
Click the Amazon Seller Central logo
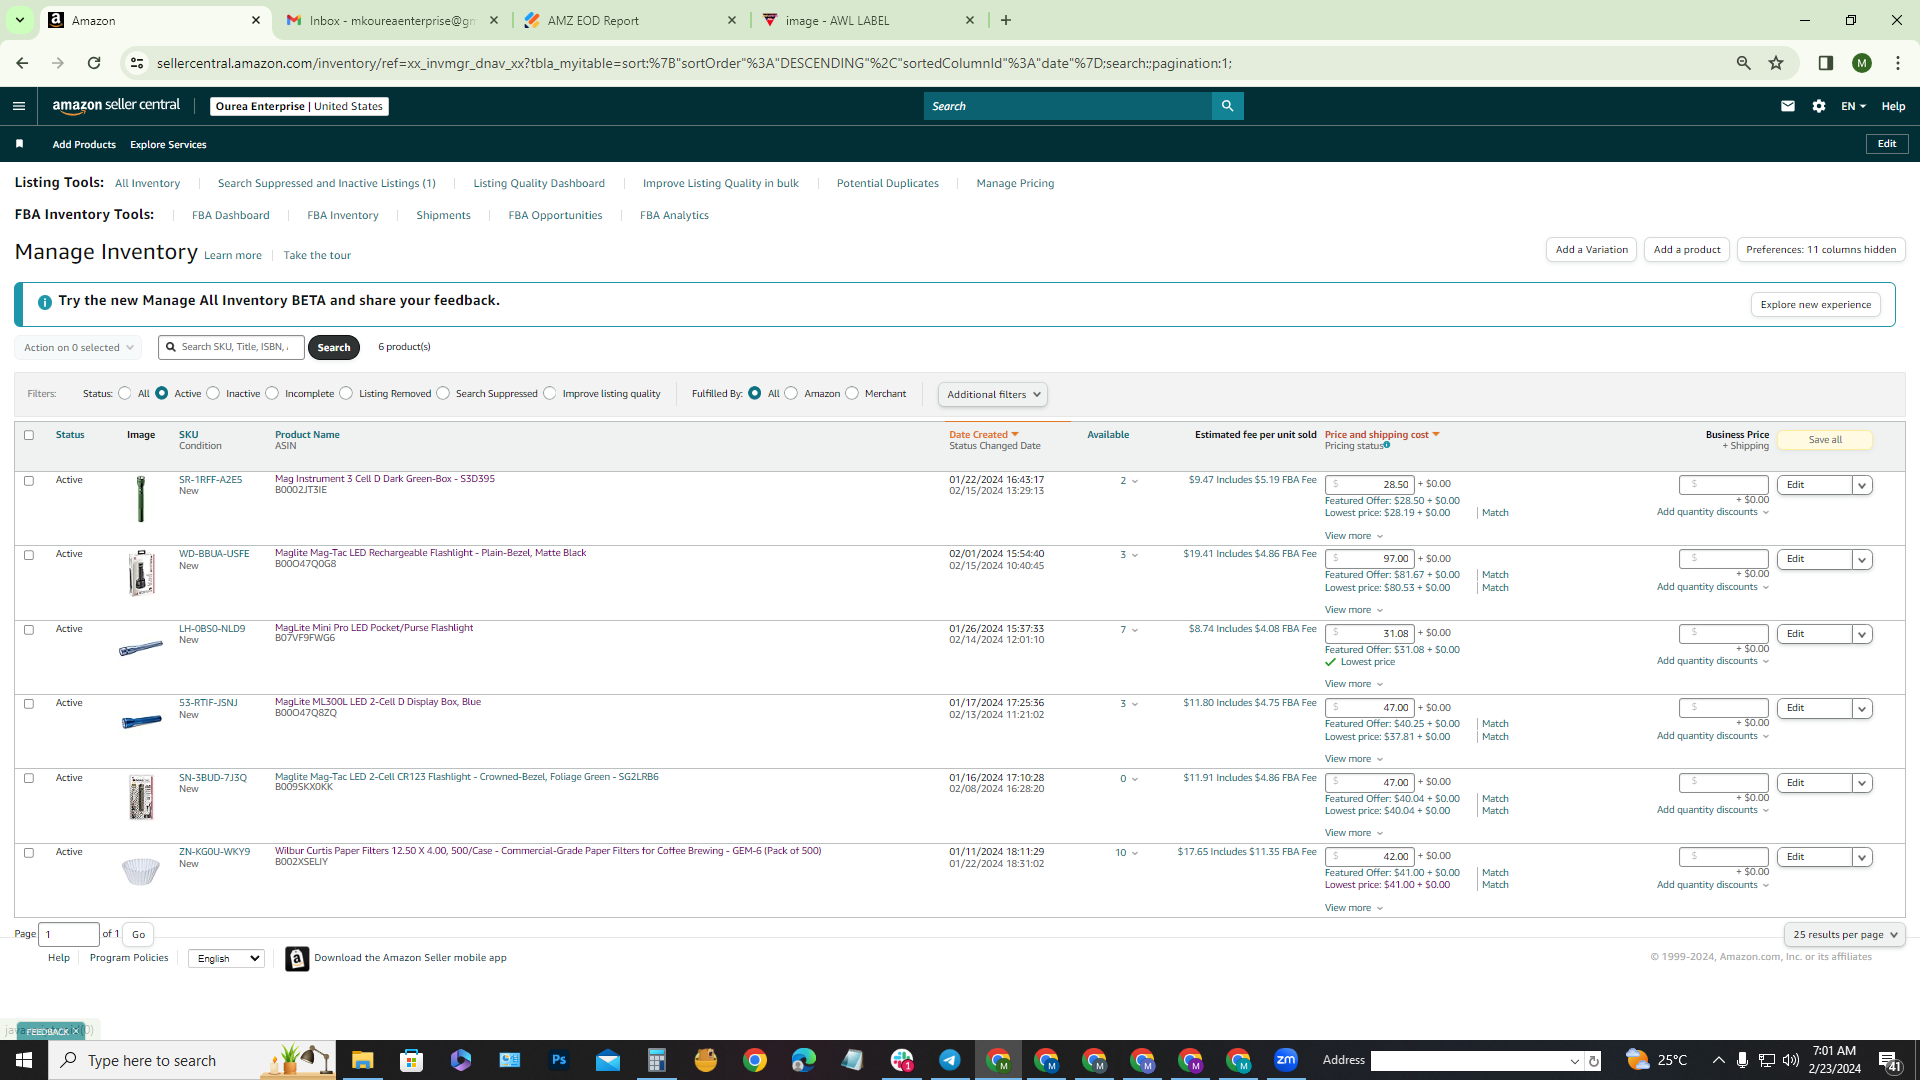coord(117,106)
